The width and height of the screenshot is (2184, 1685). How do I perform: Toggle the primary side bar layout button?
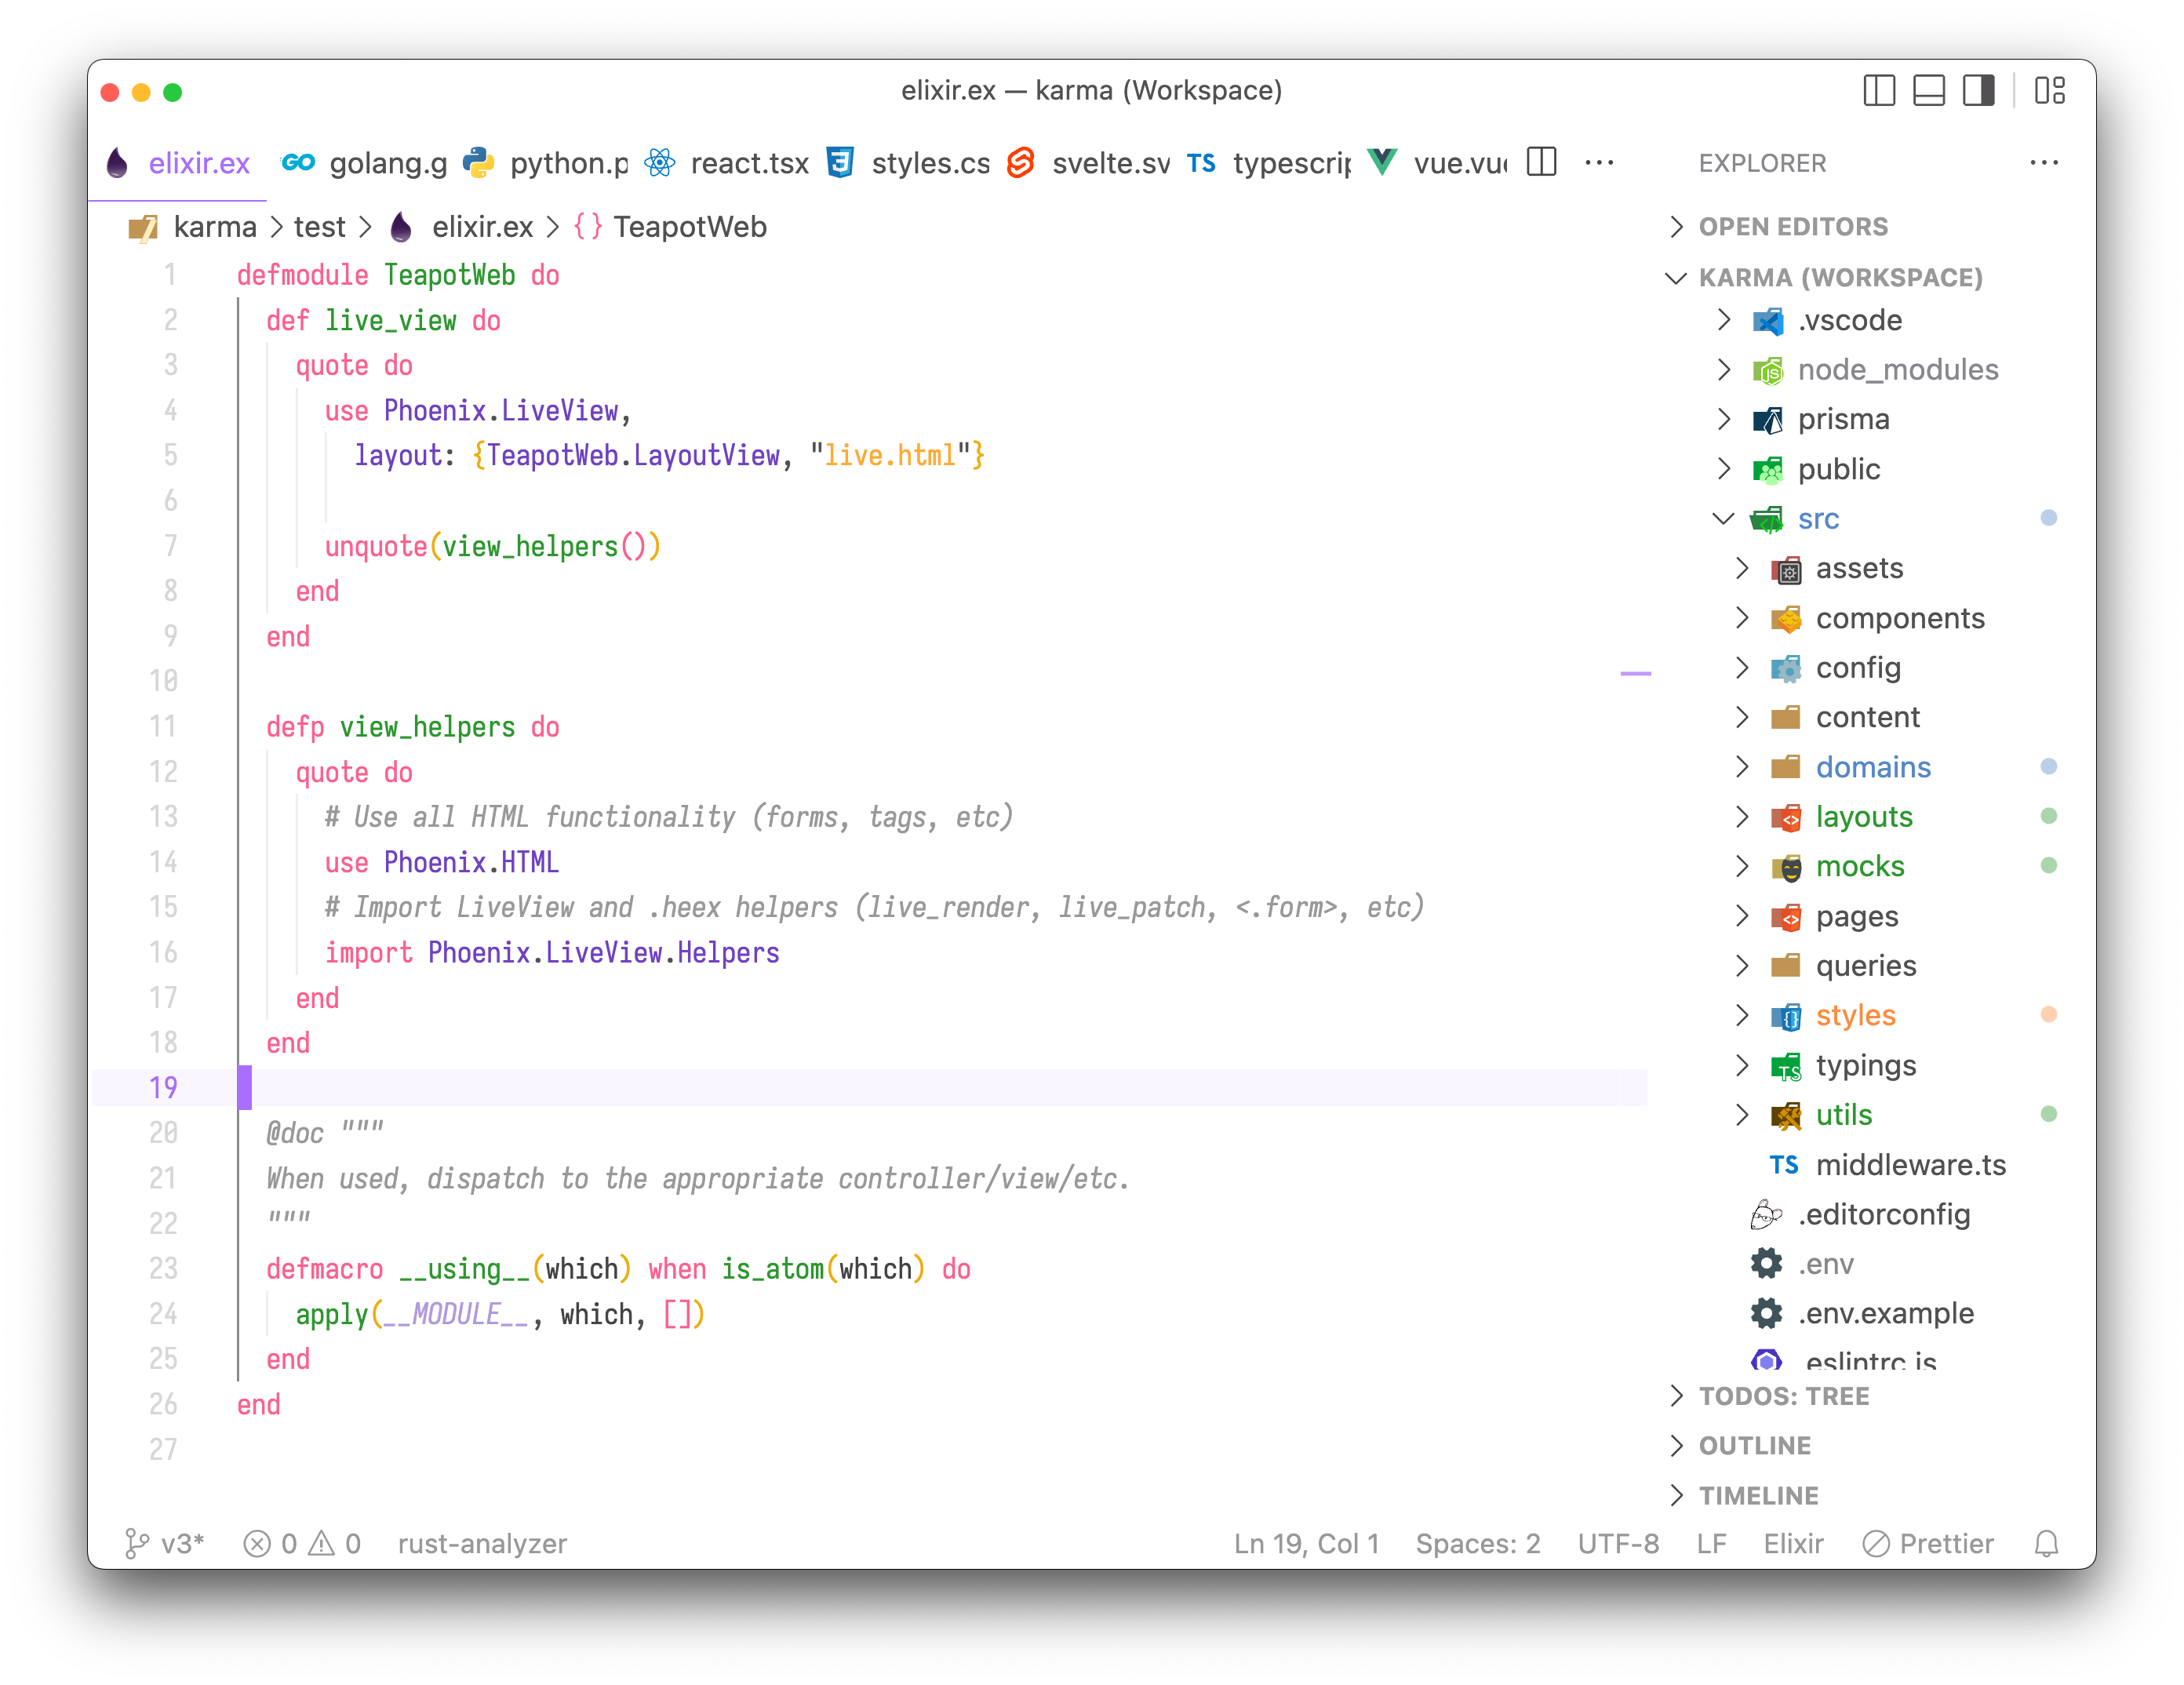(x=1879, y=91)
